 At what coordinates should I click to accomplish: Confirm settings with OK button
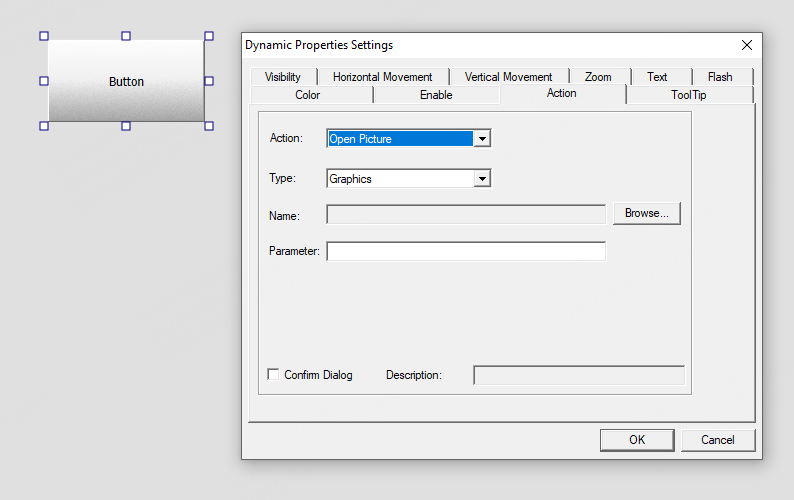637,440
